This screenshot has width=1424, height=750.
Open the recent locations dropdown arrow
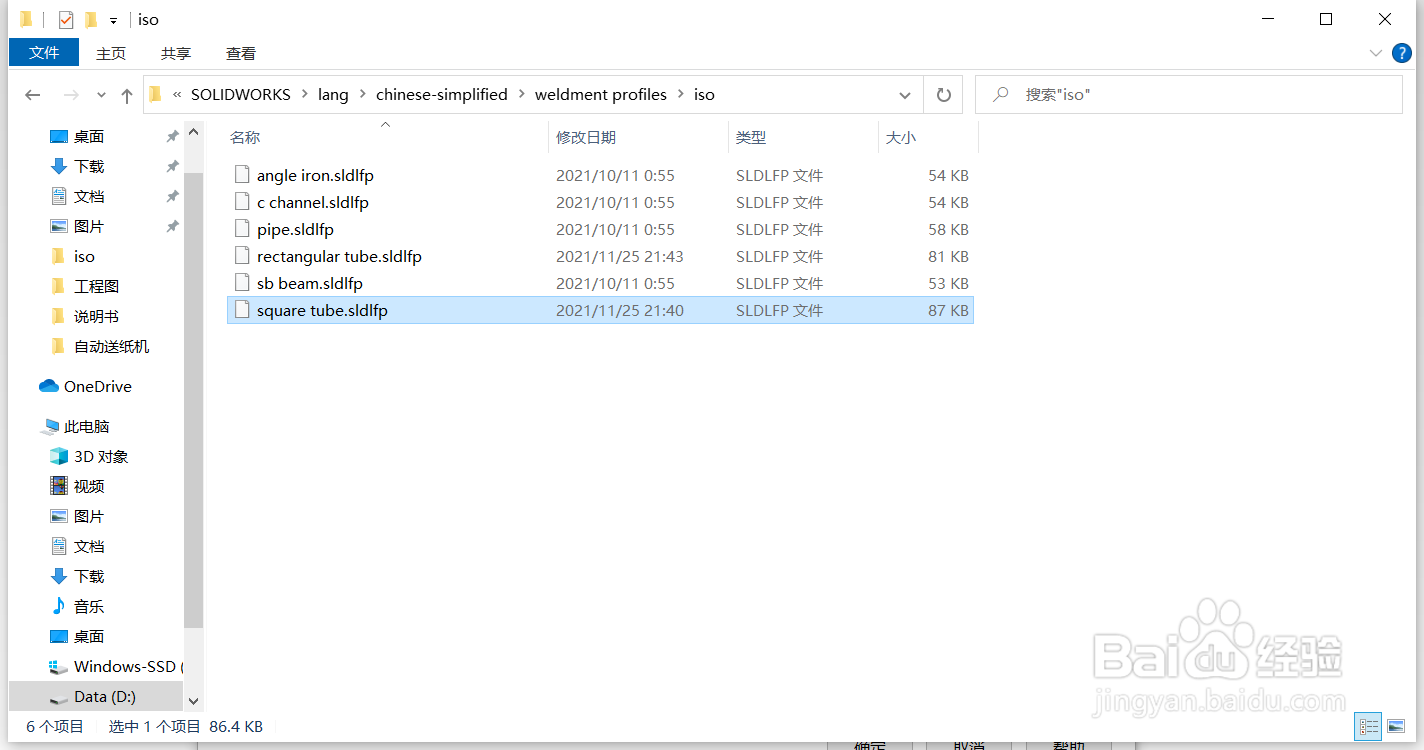pos(101,96)
